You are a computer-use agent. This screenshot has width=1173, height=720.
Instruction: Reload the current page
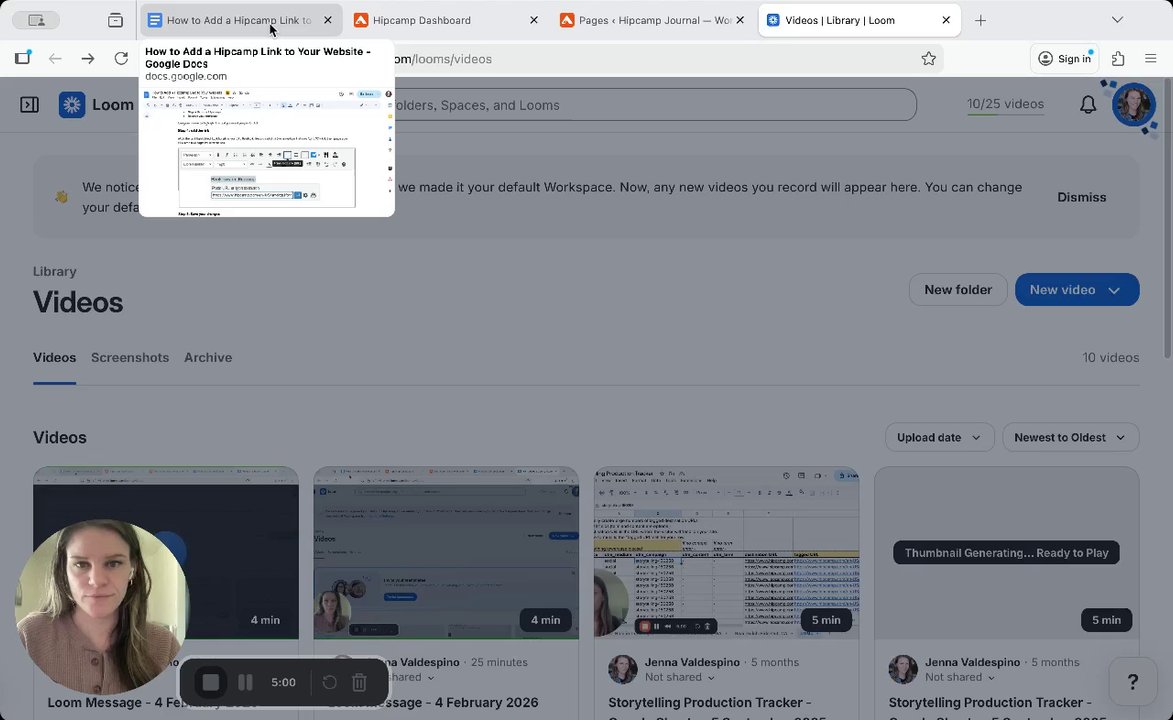(120, 58)
